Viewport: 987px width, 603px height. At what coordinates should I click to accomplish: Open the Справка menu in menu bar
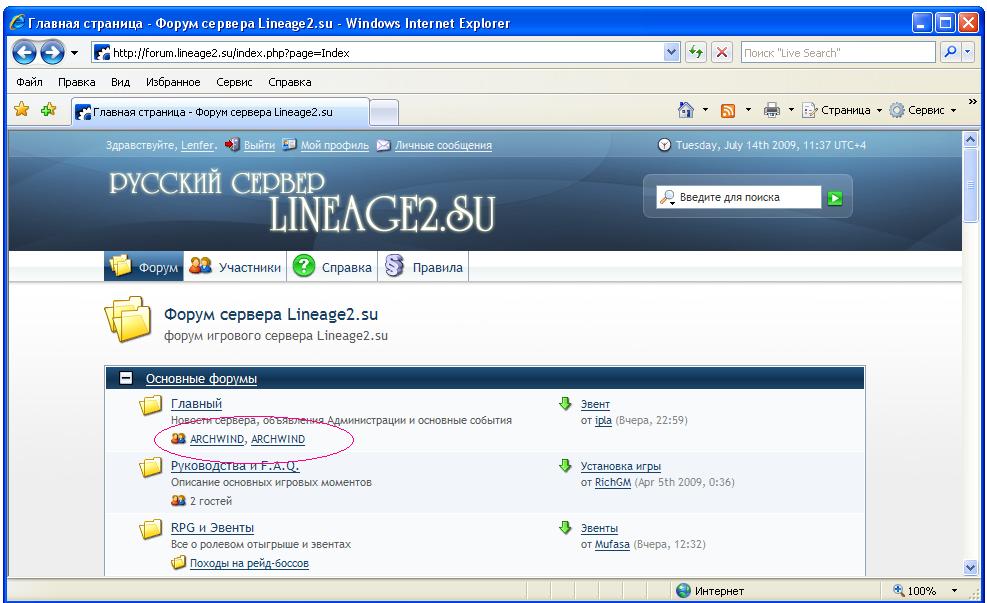[x=290, y=82]
